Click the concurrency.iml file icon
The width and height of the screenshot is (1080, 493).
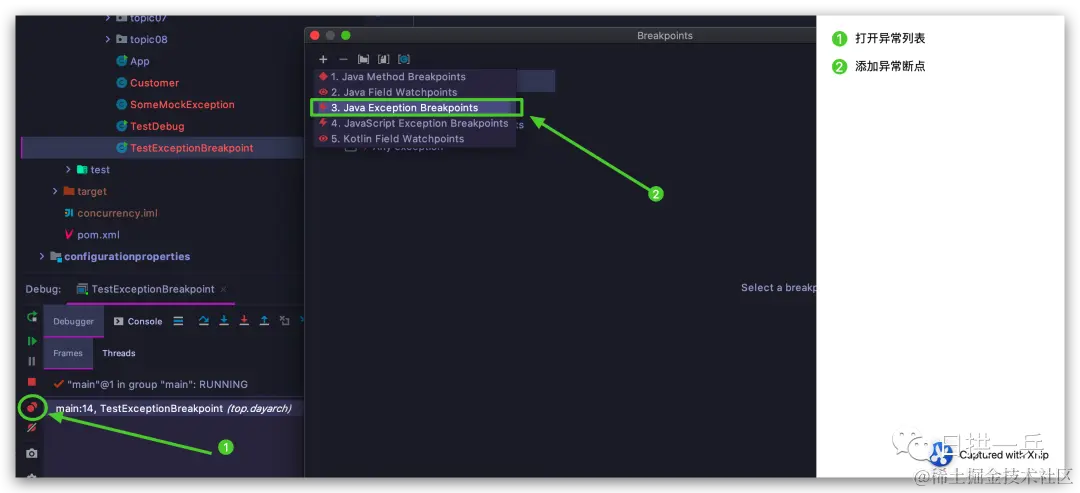point(69,213)
